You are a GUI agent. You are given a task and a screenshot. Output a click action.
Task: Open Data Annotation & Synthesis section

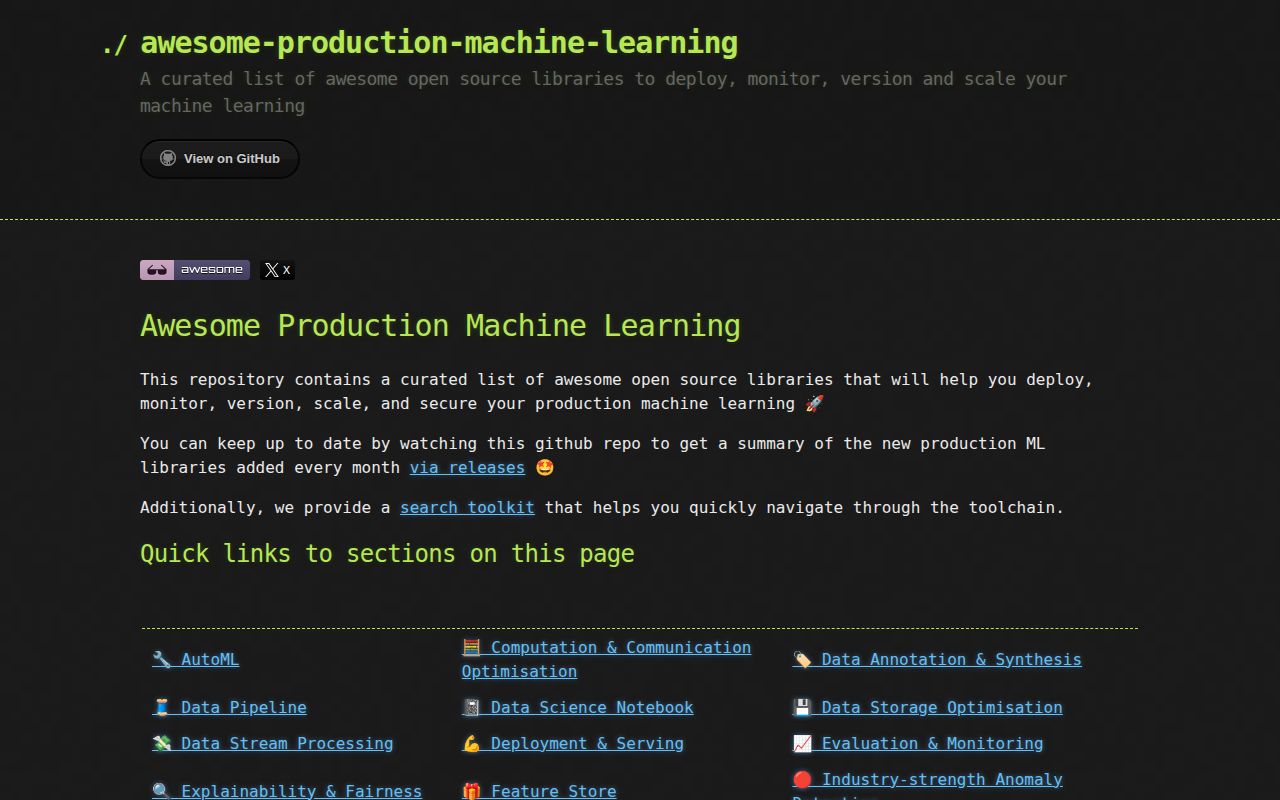pos(937,659)
